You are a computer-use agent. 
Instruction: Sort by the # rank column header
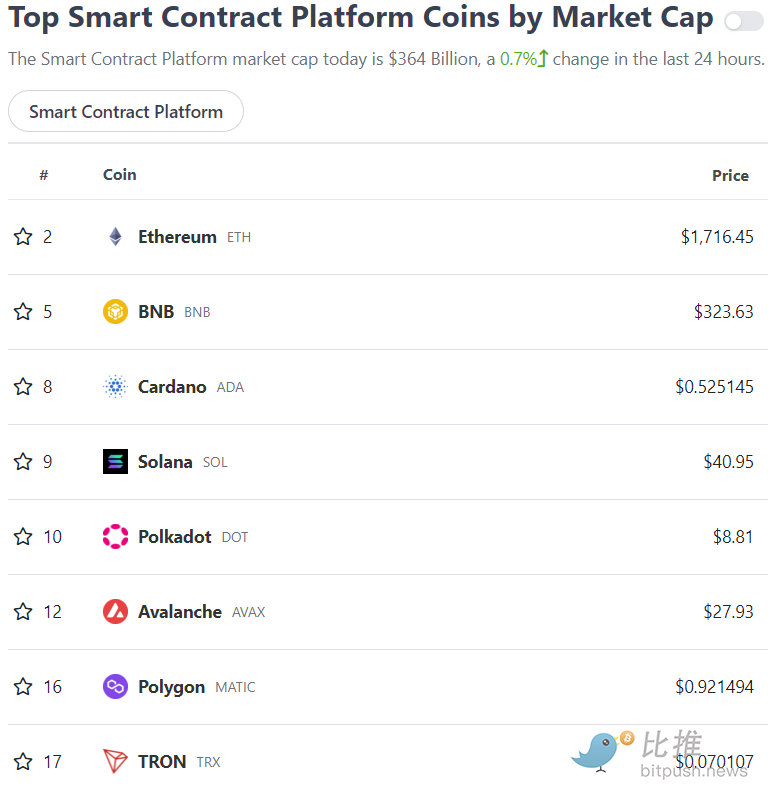44,175
